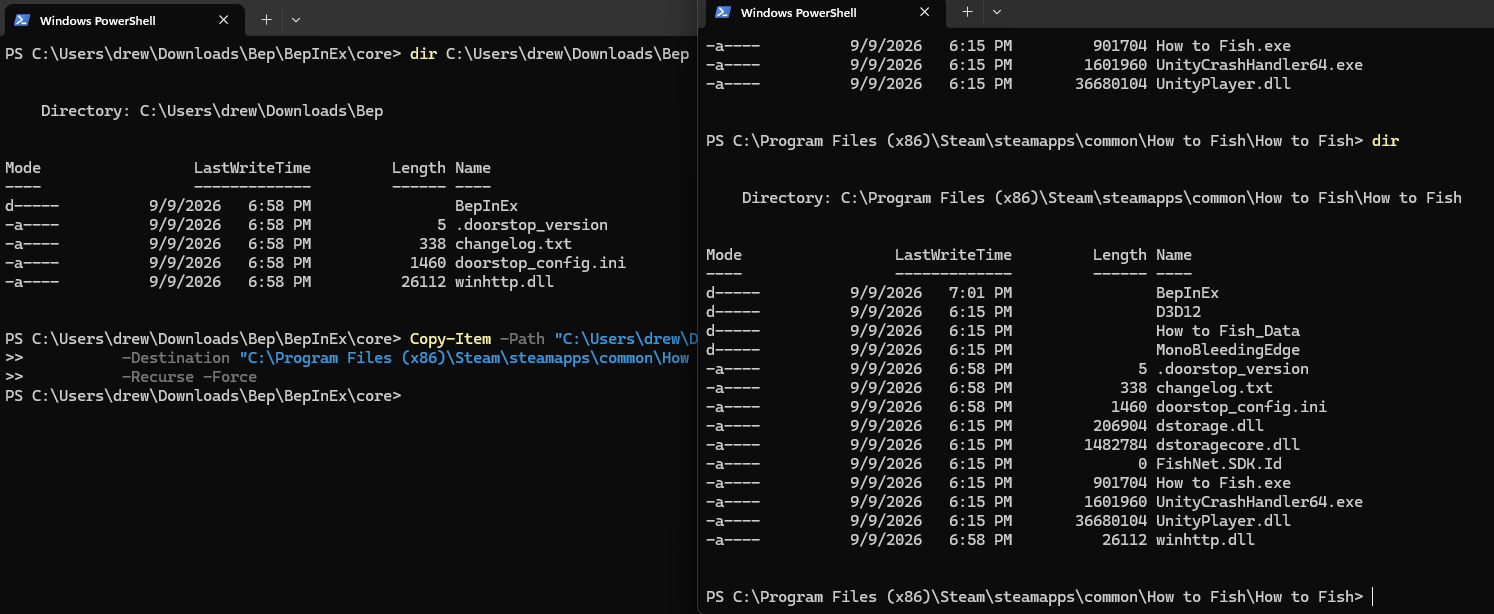The width and height of the screenshot is (1494, 614).
Task: Click the BepInEx directory entry in the left window
Action: (x=486, y=206)
